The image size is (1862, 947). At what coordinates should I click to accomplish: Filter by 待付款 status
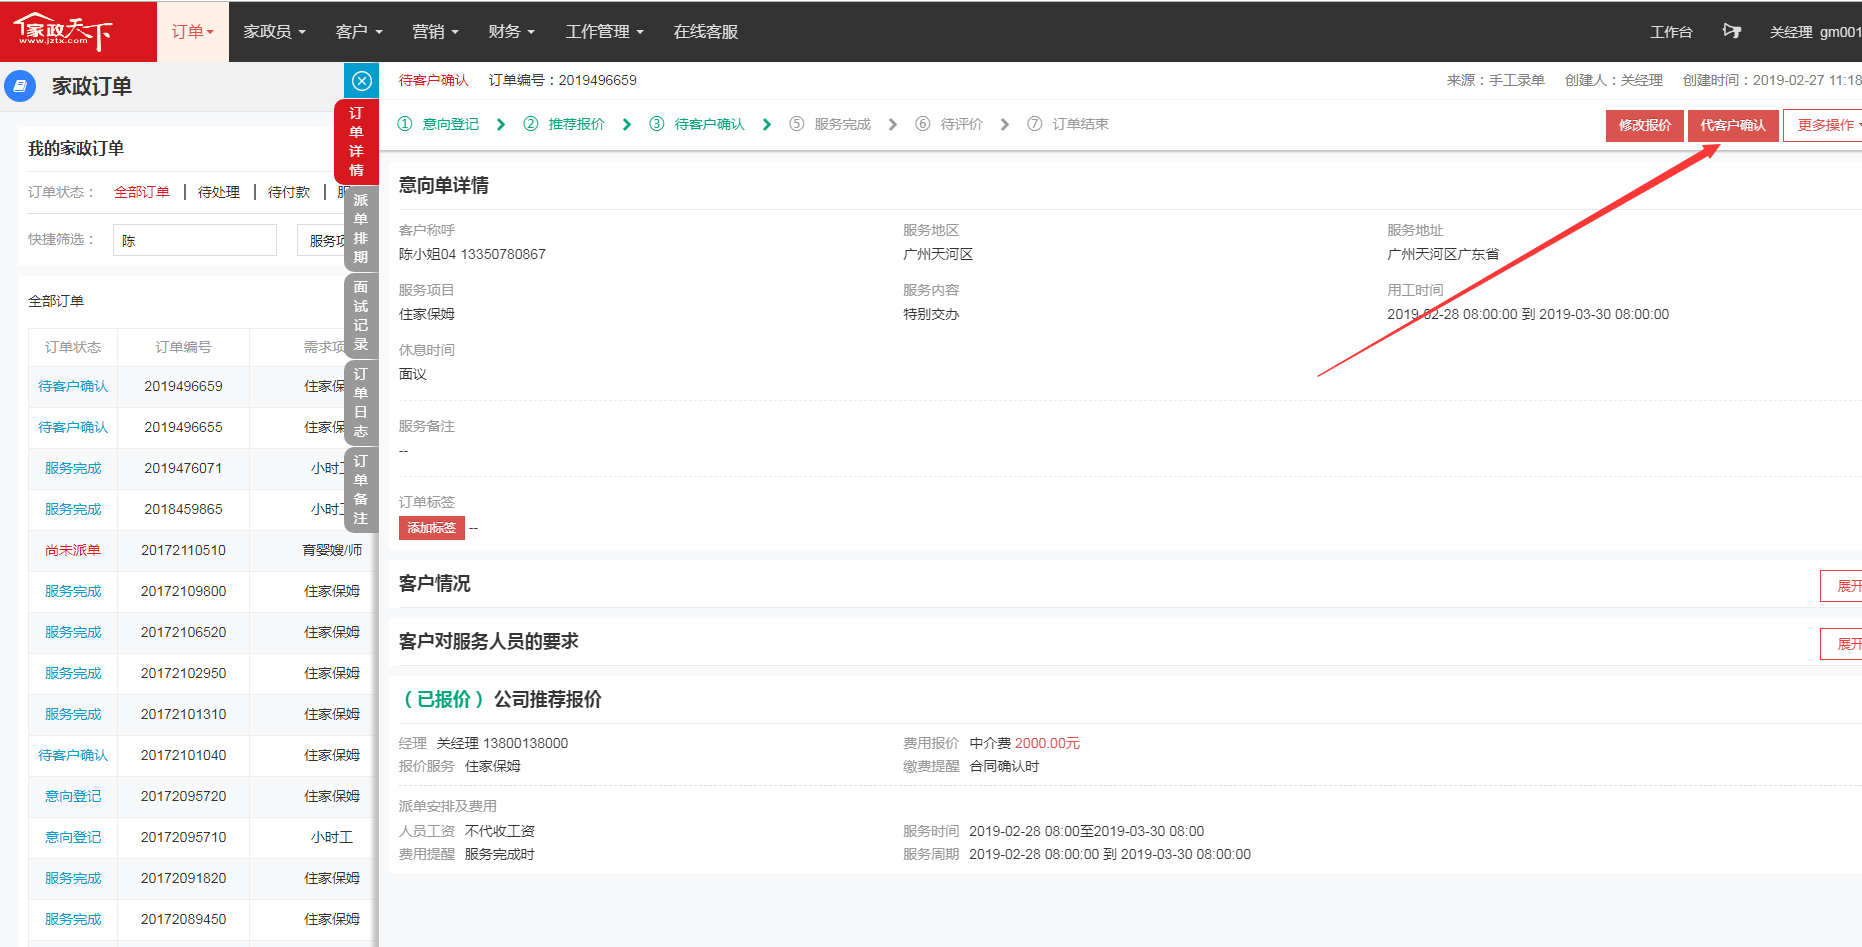click(x=289, y=192)
